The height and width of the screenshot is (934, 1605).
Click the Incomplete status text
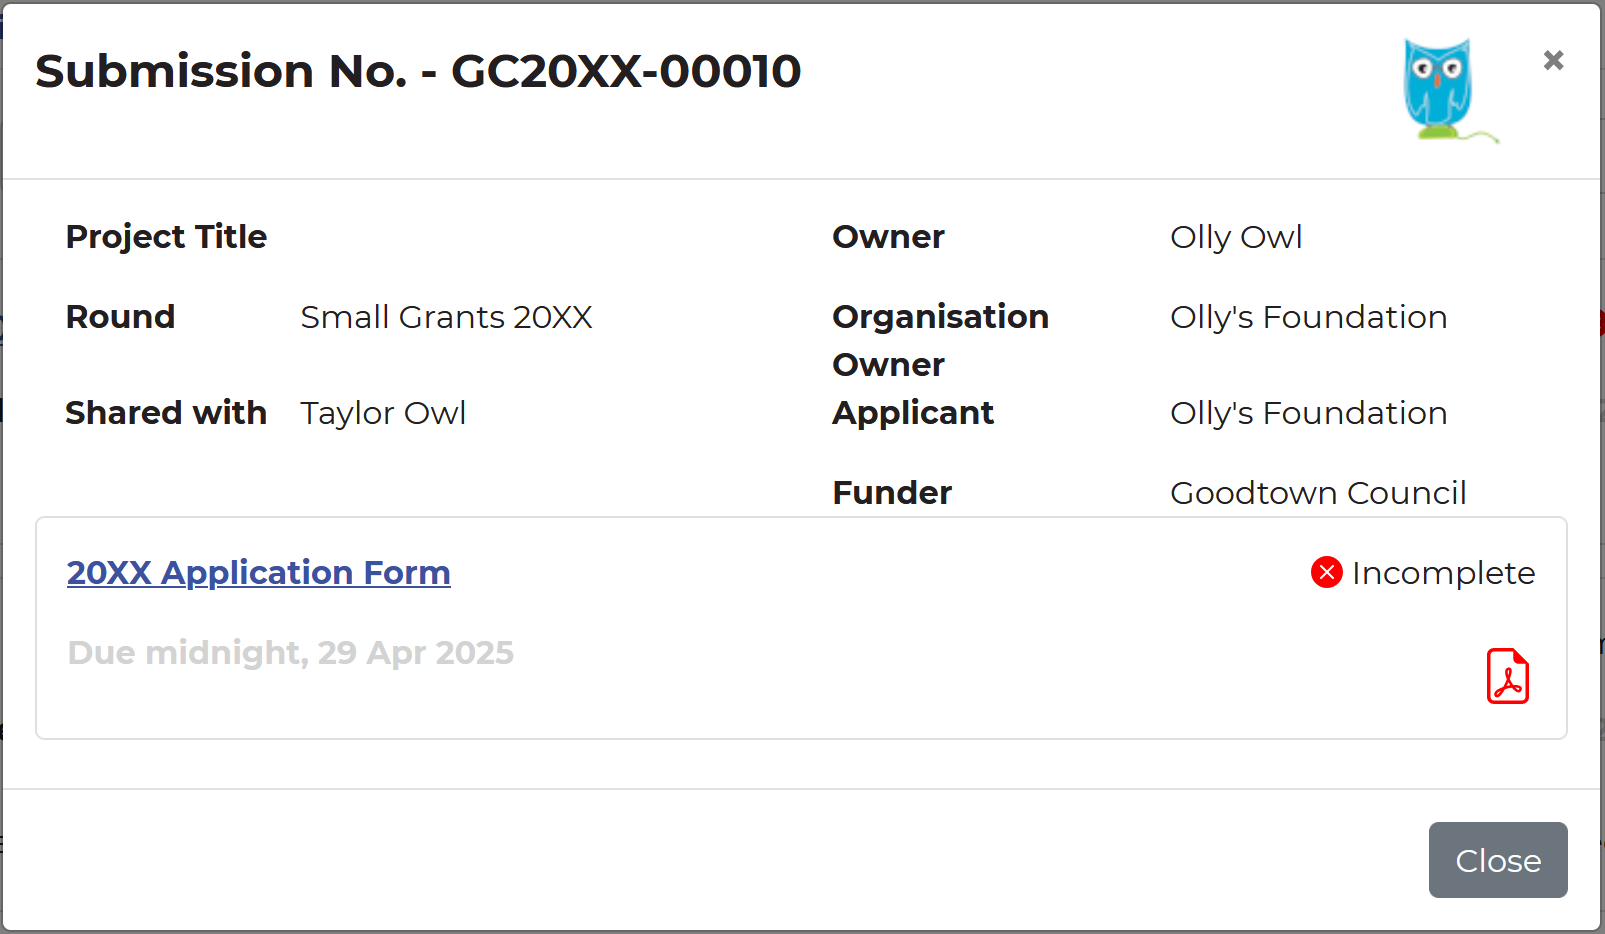1443,573
